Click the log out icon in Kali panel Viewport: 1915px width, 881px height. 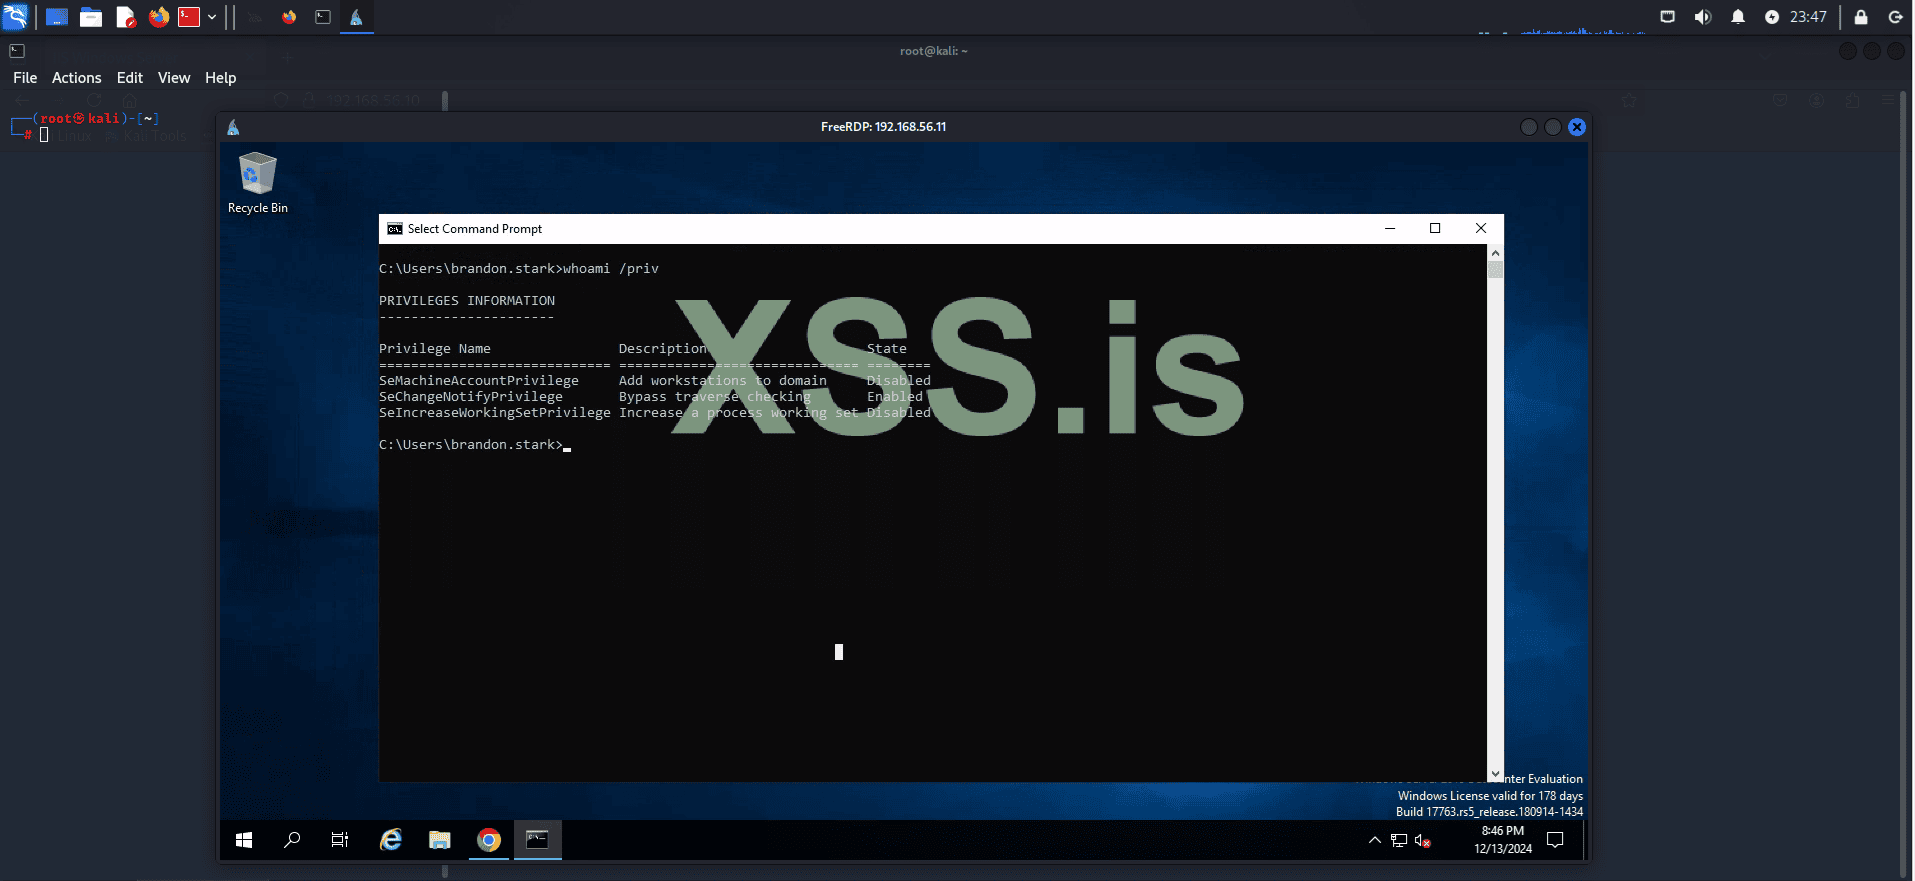tap(1895, 17)
